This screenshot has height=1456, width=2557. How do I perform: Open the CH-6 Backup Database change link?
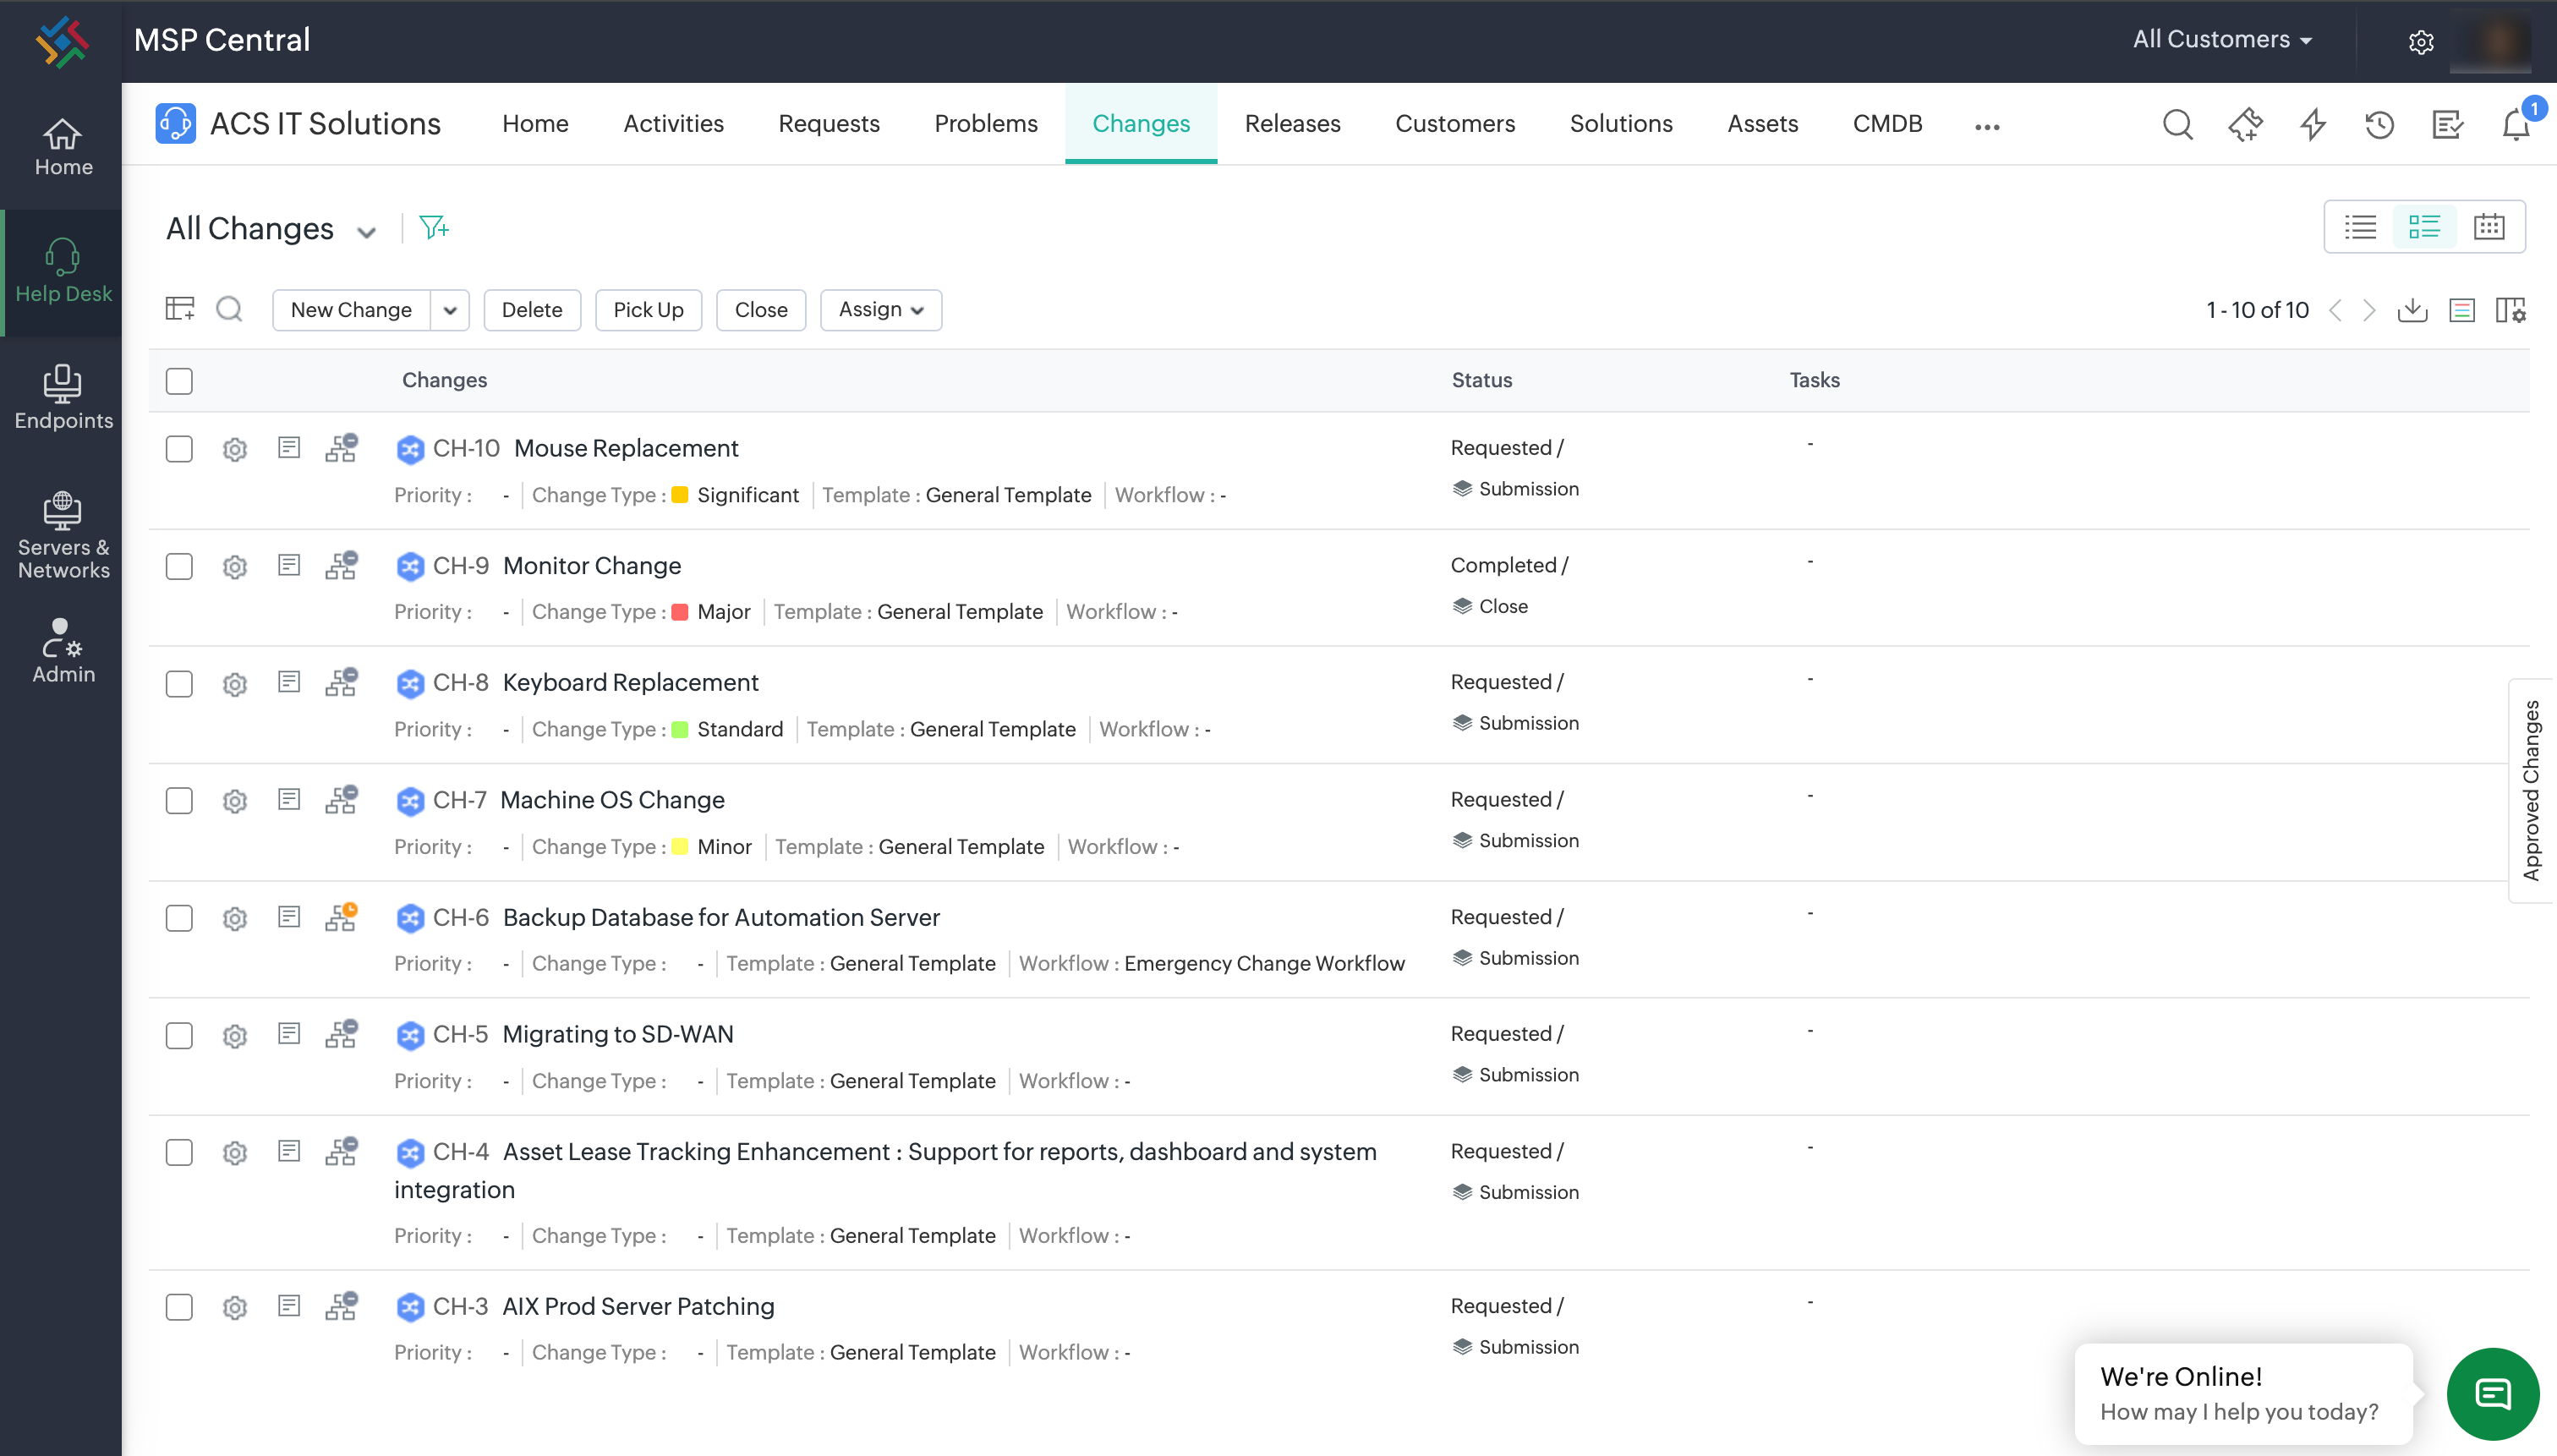tap(720, 917)
